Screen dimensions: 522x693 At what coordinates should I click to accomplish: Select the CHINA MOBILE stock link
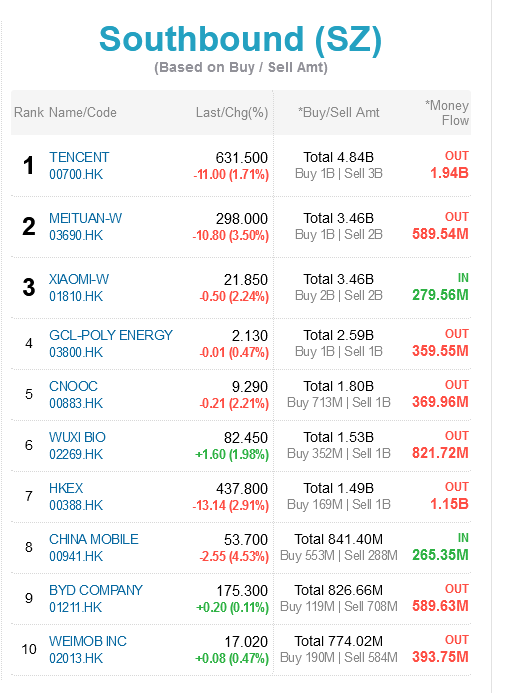tap(94, 540)
